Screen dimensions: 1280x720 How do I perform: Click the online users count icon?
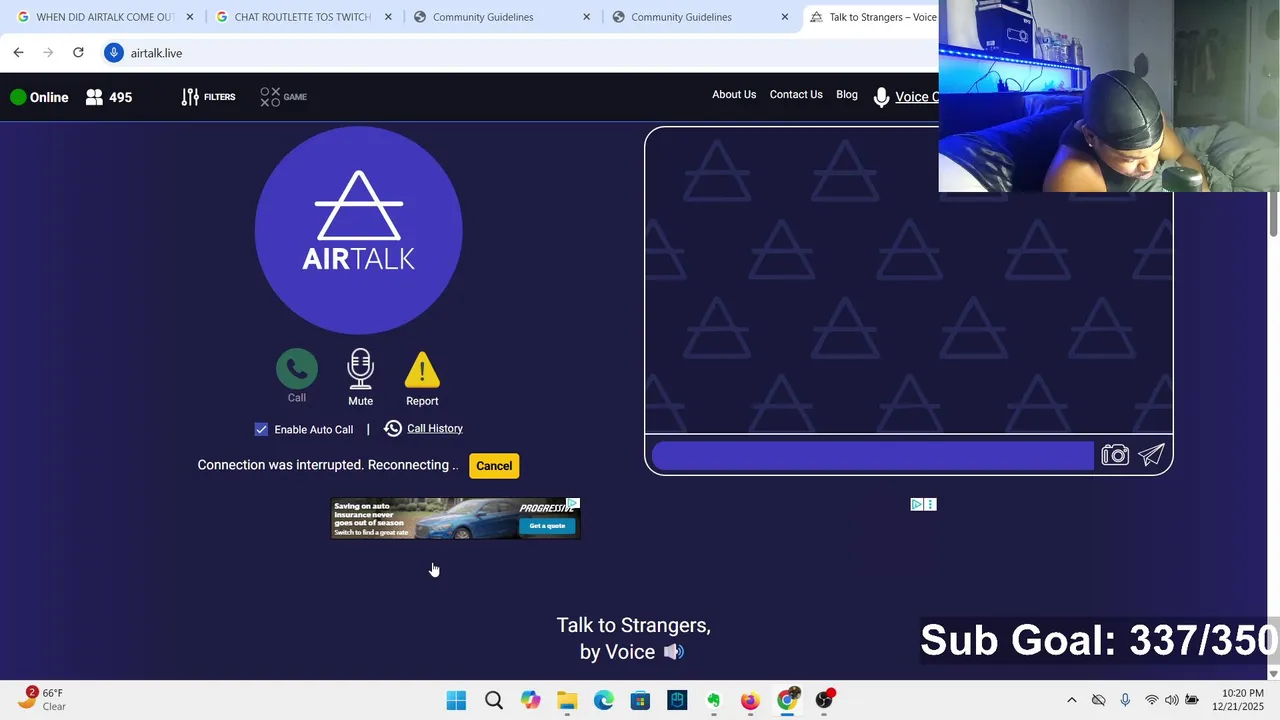(x=94, y=97)
